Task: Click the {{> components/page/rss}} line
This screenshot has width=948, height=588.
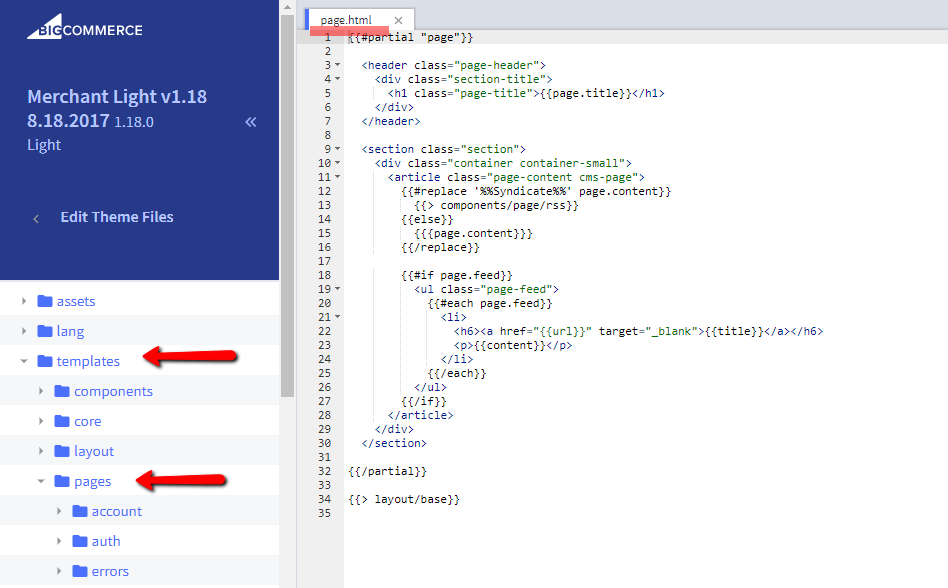Action: 496,205
